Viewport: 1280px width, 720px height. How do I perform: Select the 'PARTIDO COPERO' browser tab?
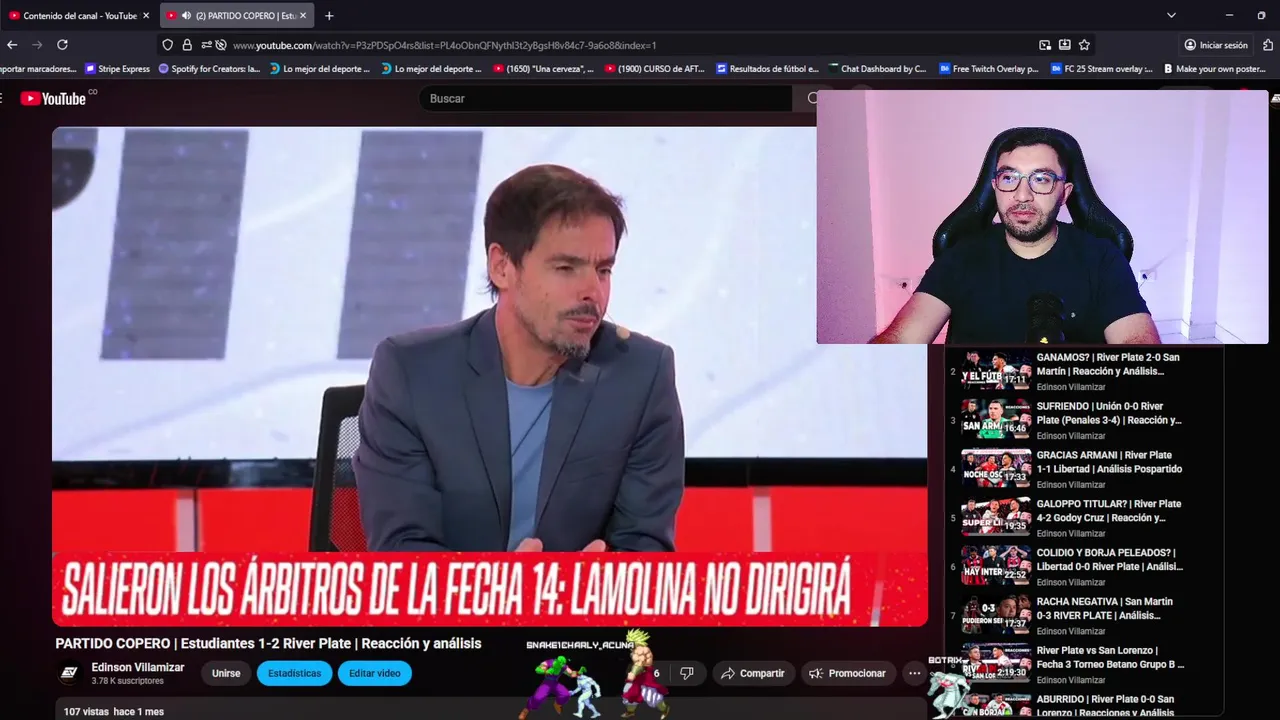click(x=236, y=15)
